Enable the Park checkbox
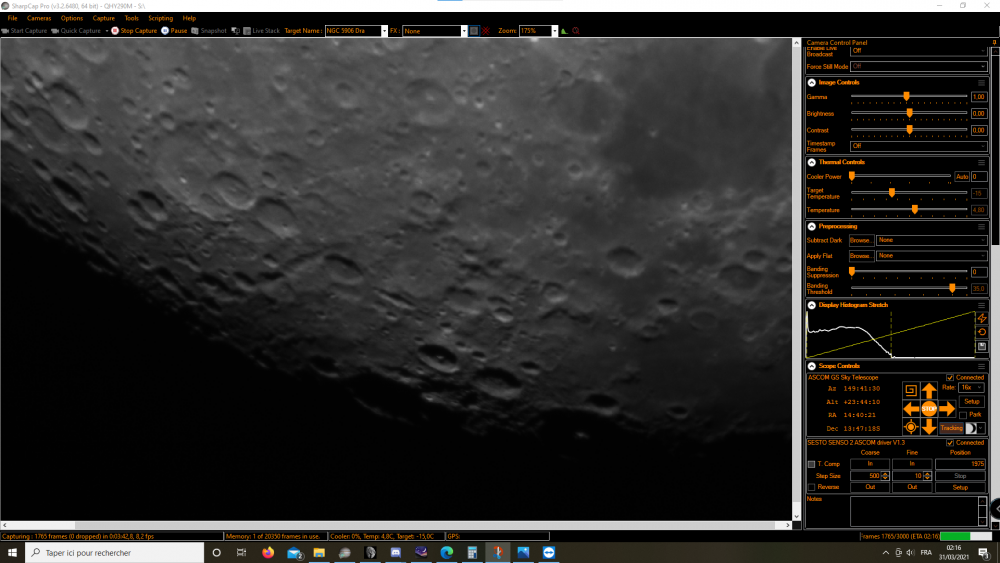The image size is (1000, 563). pyautogui.click(x=963, y=415)
